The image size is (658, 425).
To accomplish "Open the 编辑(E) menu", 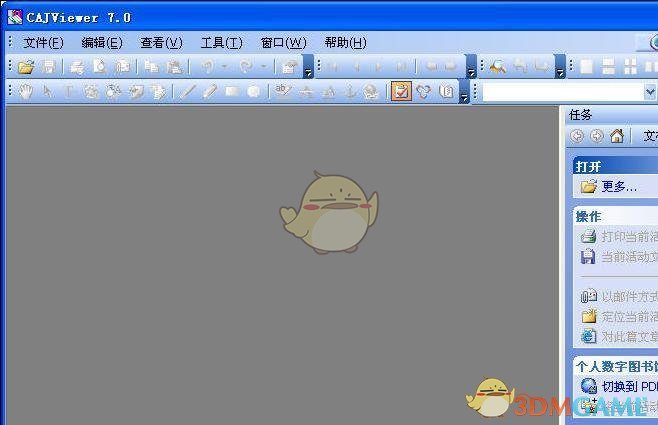I will pos(102,42).
